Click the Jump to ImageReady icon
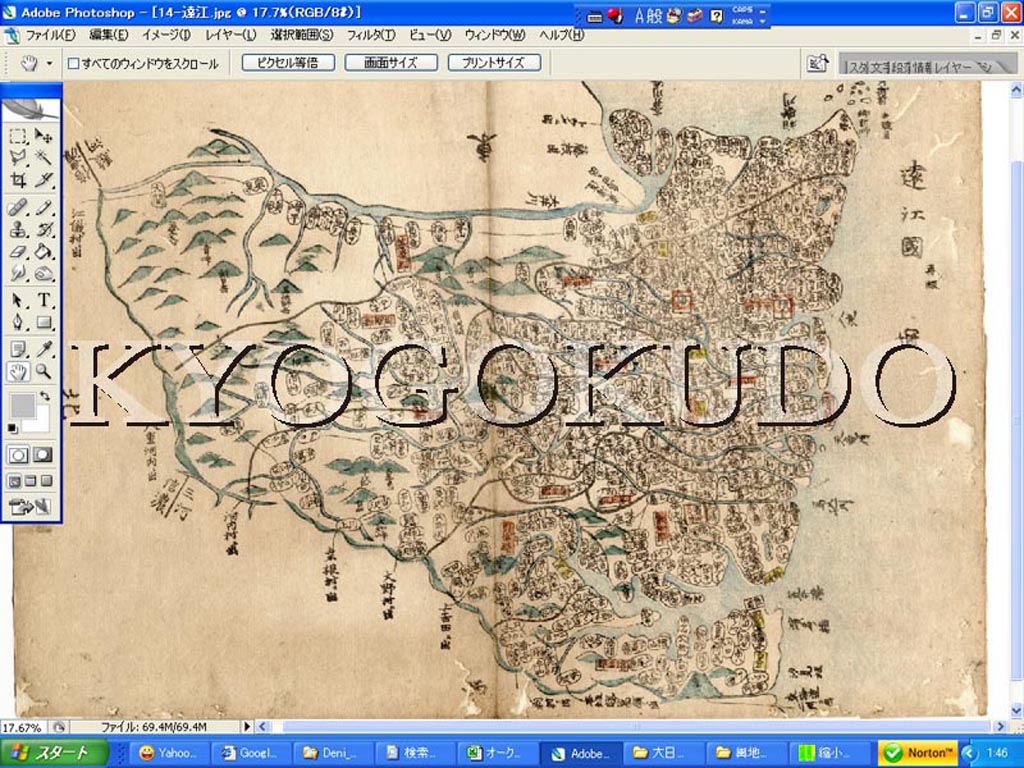1024x768 pixels. [29, 506]
